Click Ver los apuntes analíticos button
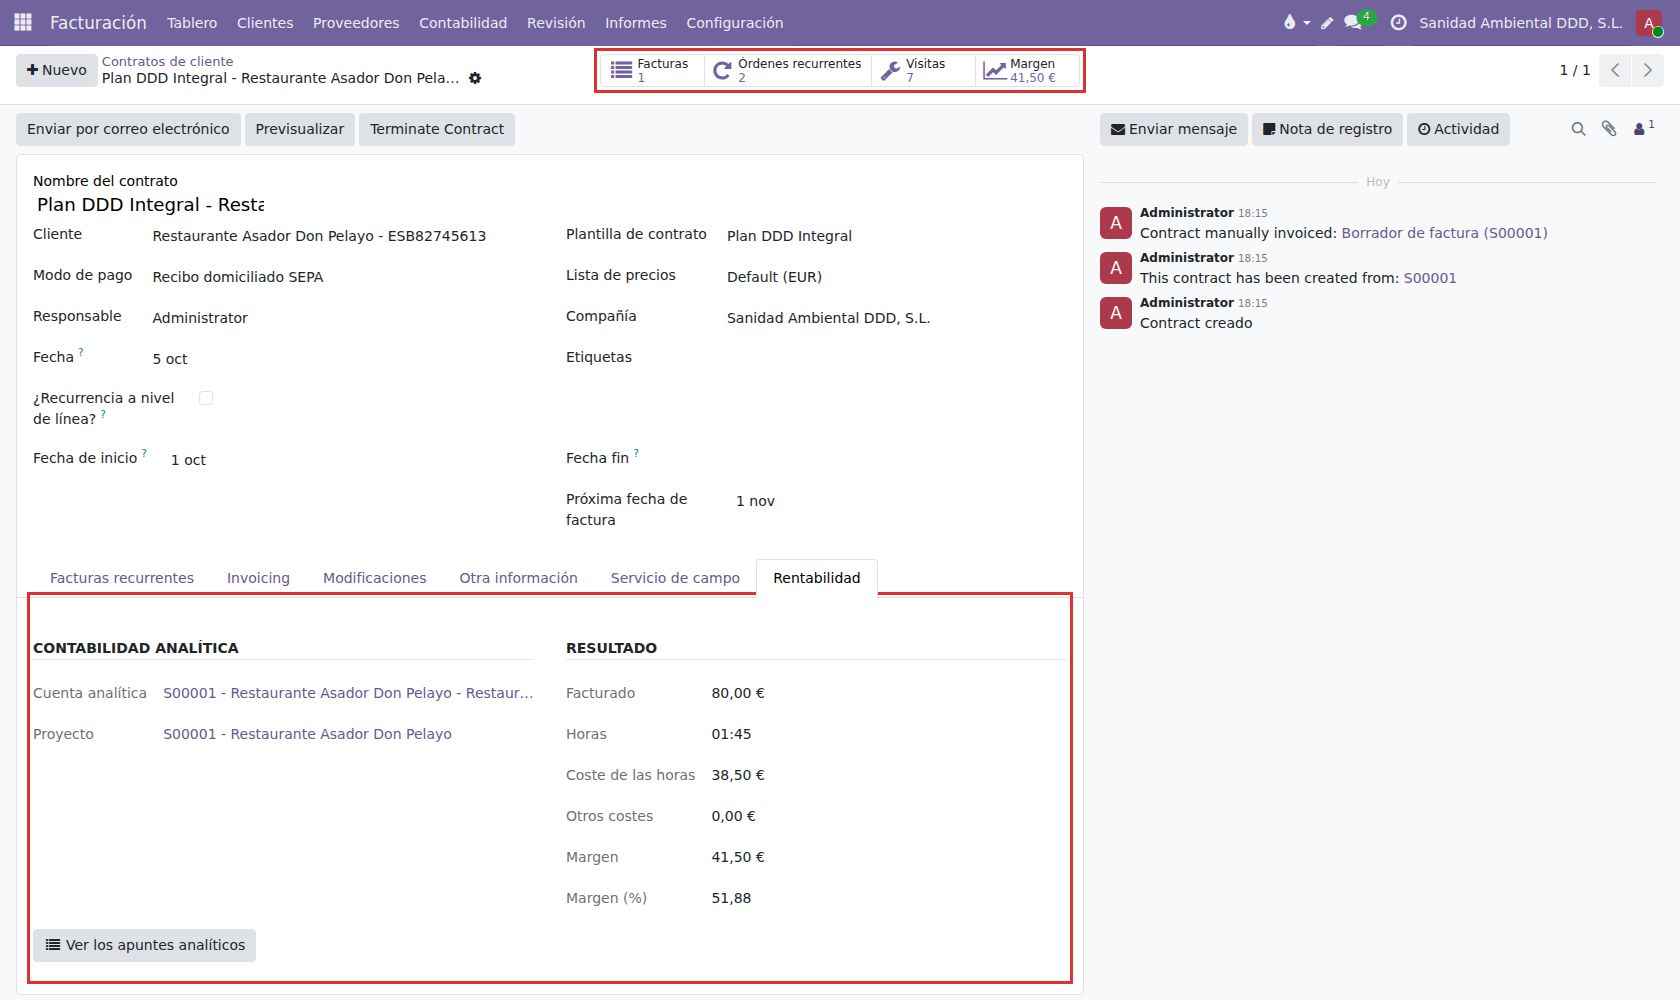1680x1000 pixels. (x=145, y=945)
